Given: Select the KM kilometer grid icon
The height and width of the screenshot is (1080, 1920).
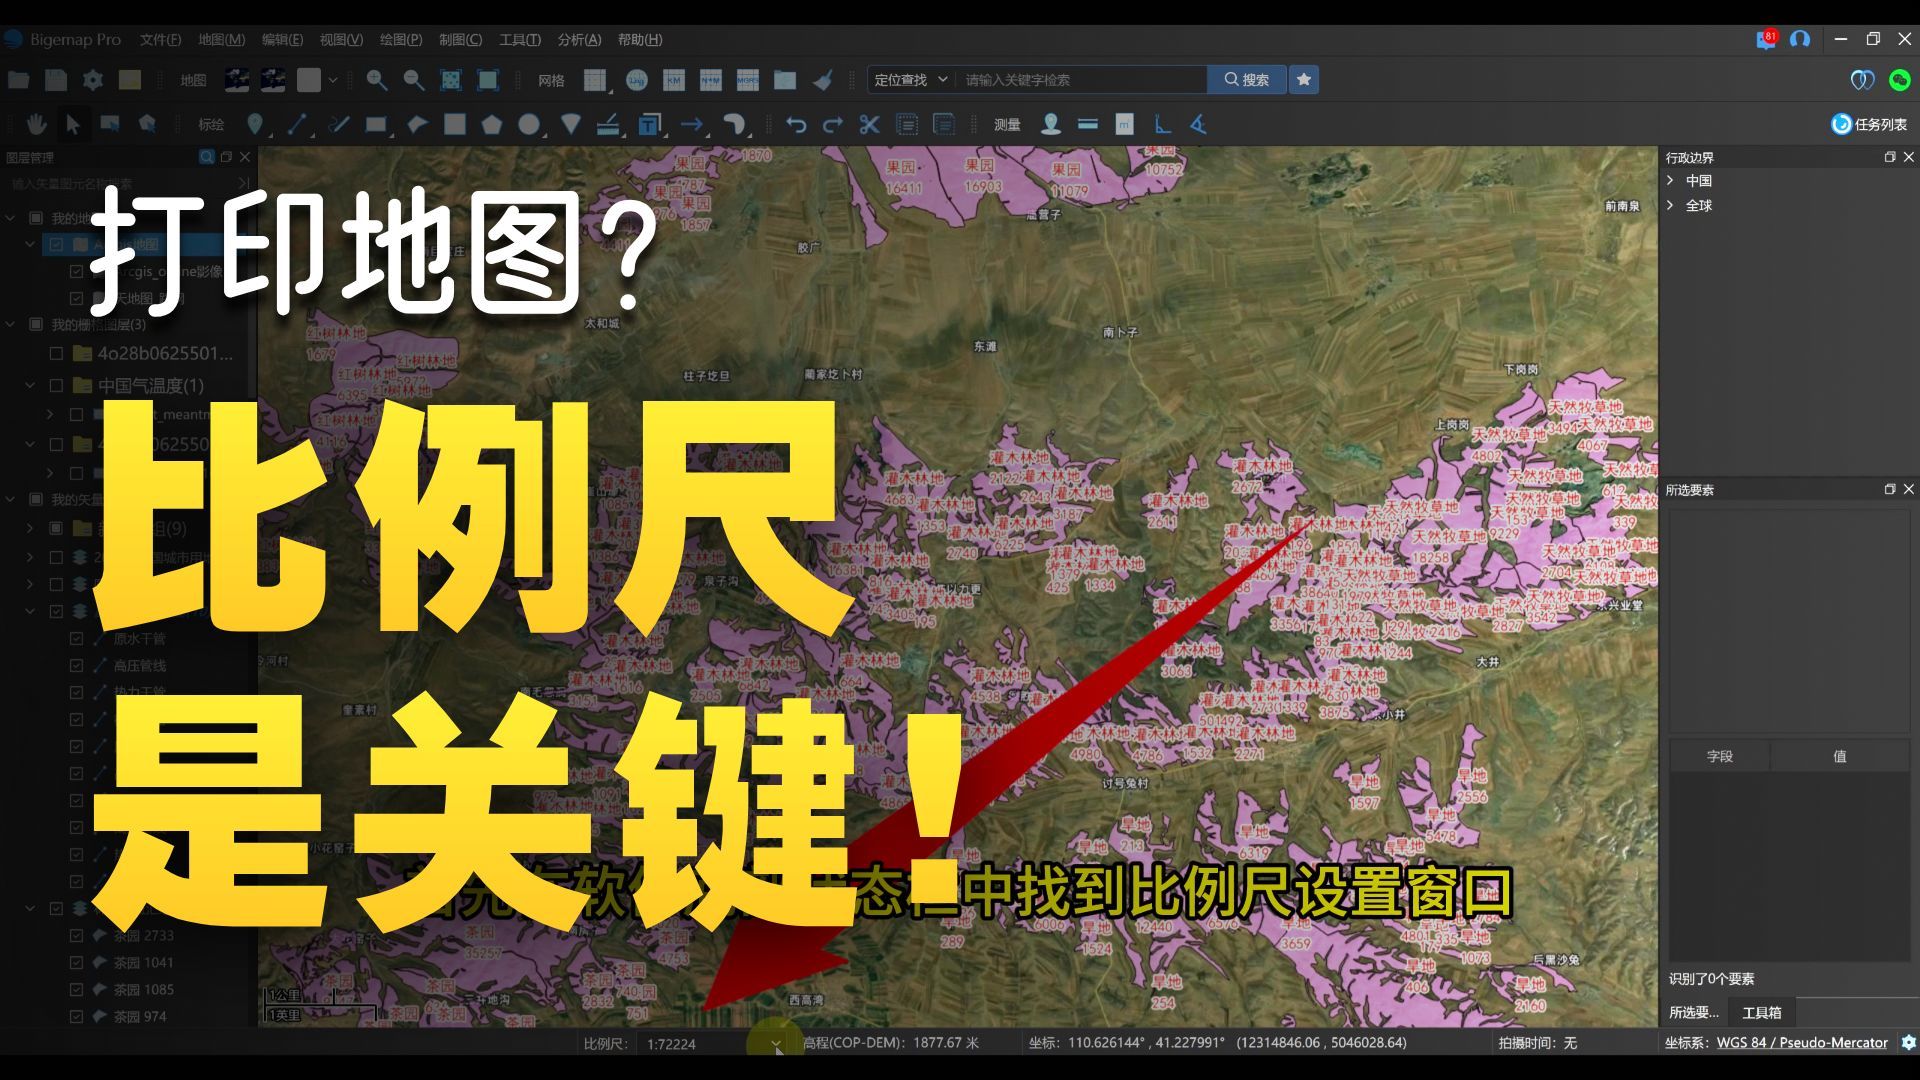Looking at the screenshot, I should [673, 80].
